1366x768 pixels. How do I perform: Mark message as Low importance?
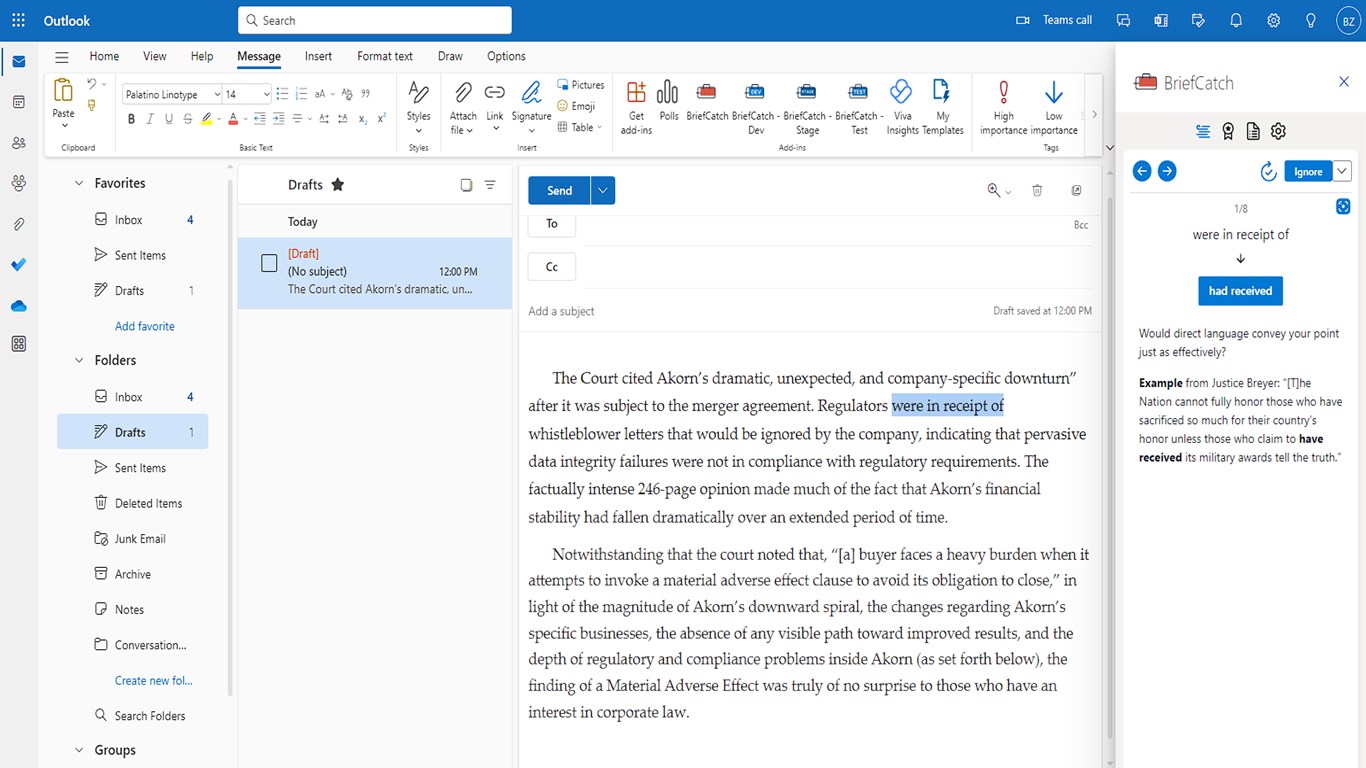click(x=1054, y=107)
